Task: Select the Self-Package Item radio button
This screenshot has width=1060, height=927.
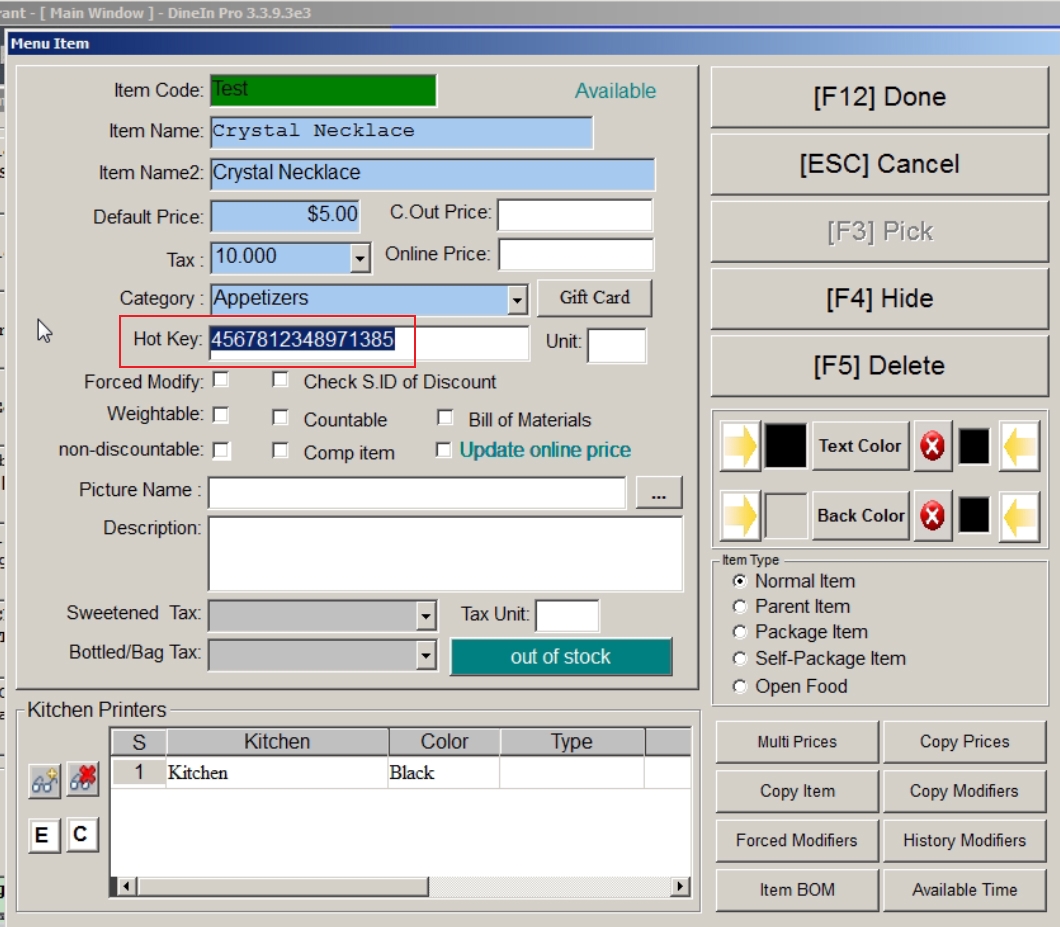Action: pyautogui.click(x=740, y=659)
